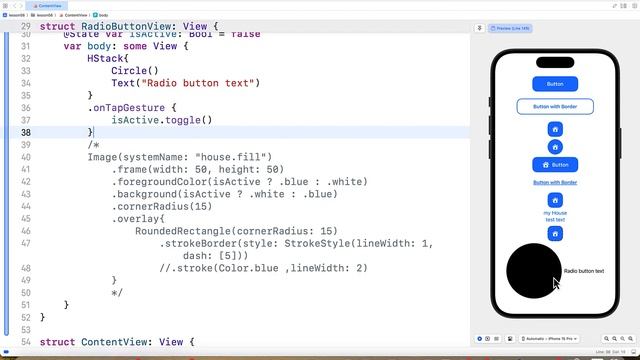Click 'struct RadioButtonView: View {' sticky header

point(129,27)
